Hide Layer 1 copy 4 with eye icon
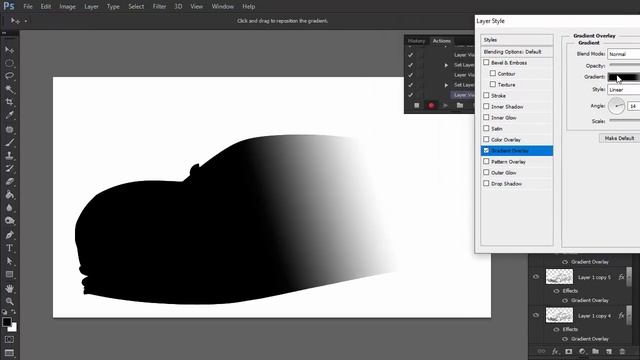 pyautogui.click(x=536, y=315)
